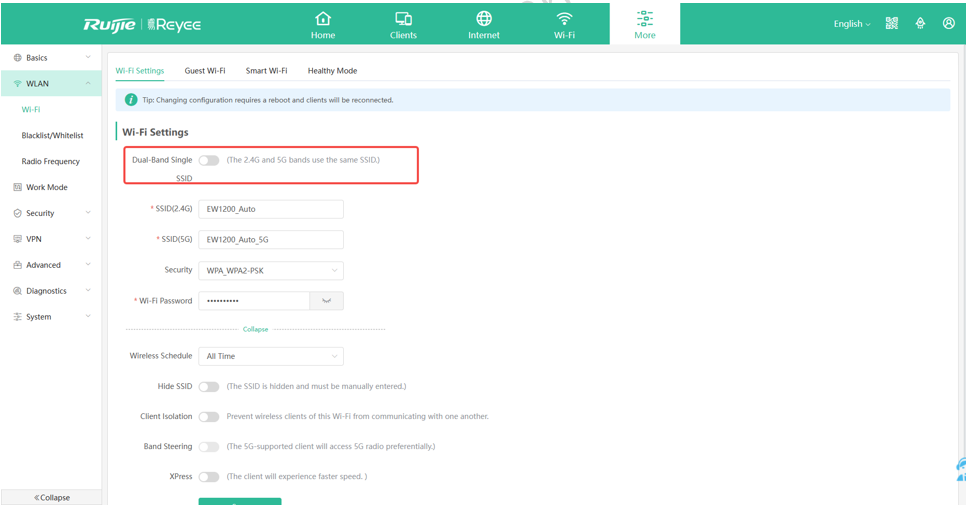Click the alert bell icon in header

click(x=920, y=23)
